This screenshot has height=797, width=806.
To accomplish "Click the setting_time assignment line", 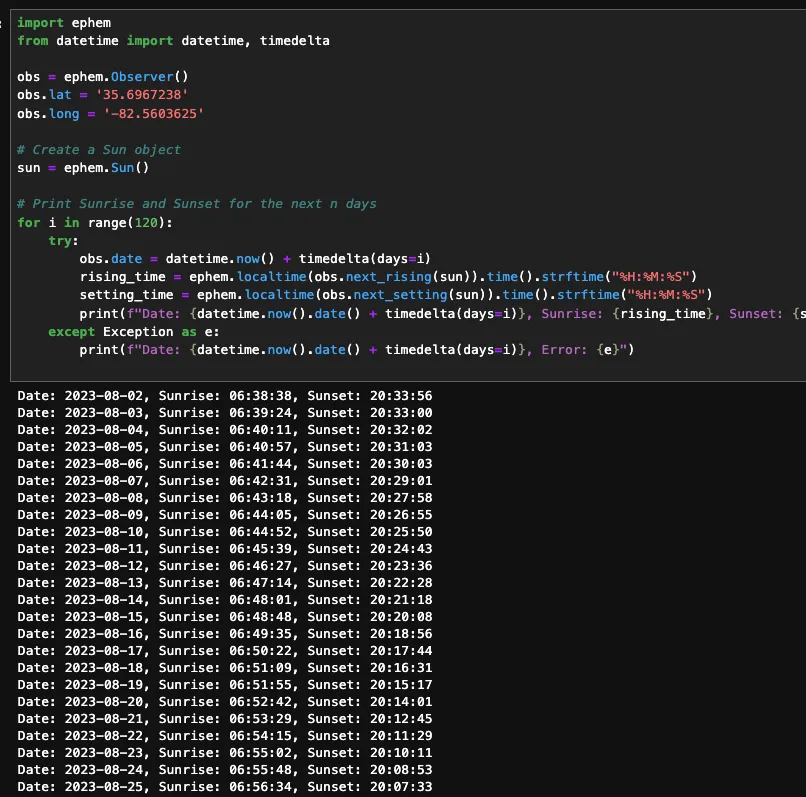I will point(395,294).
